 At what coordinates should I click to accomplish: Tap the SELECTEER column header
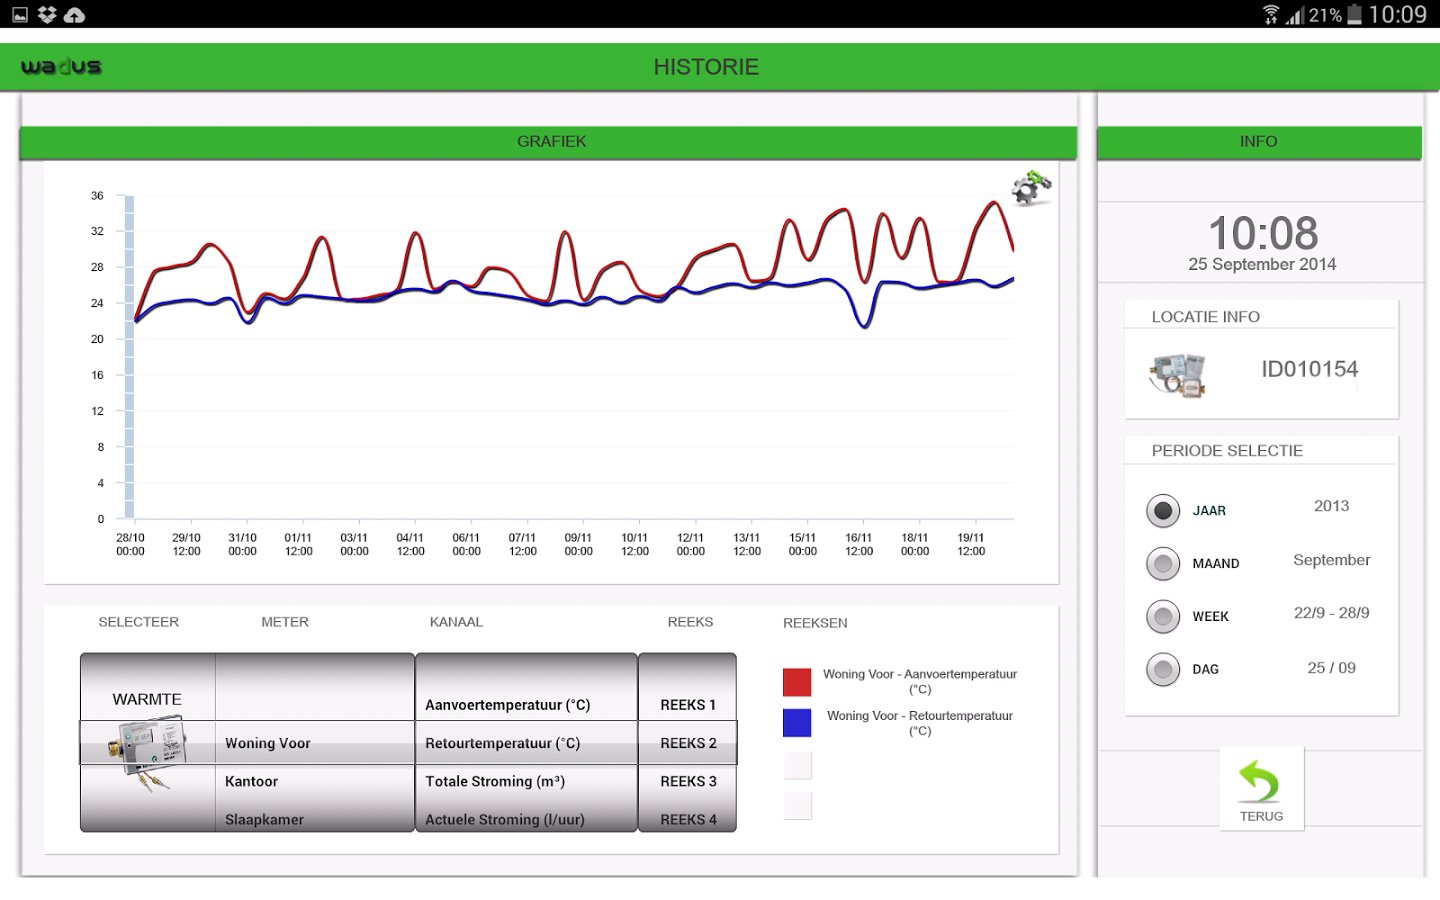click(138, 622)
